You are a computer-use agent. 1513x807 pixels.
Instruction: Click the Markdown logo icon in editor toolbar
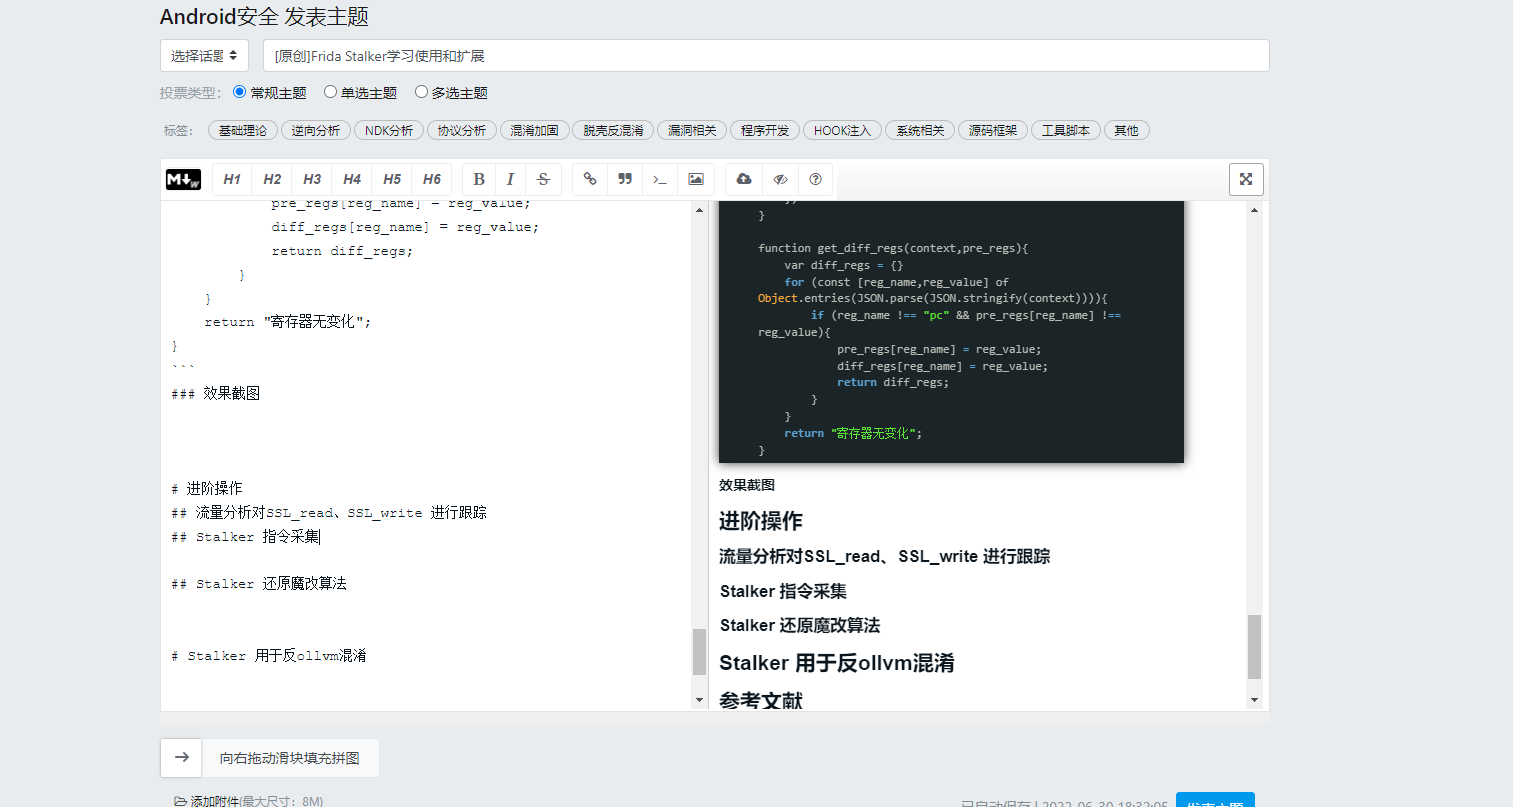point(183,179)
